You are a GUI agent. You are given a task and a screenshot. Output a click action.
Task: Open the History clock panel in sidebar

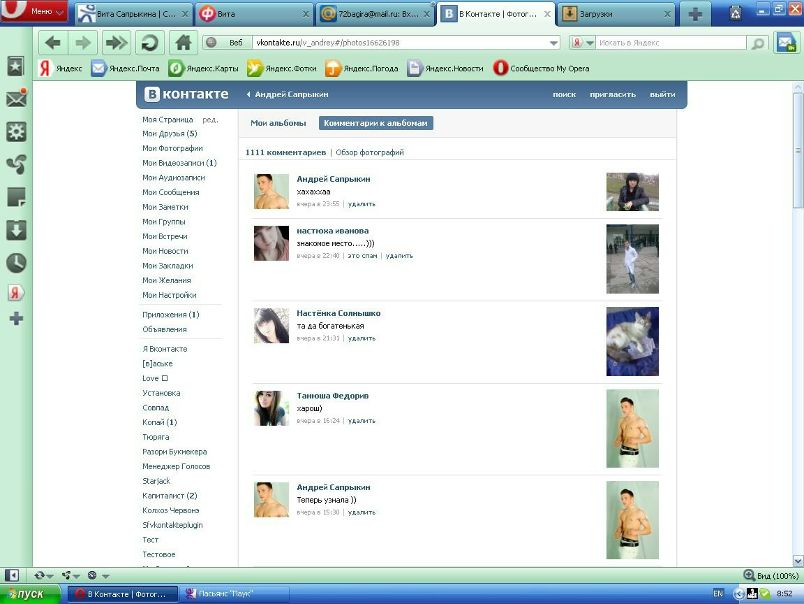click(16, 262)
